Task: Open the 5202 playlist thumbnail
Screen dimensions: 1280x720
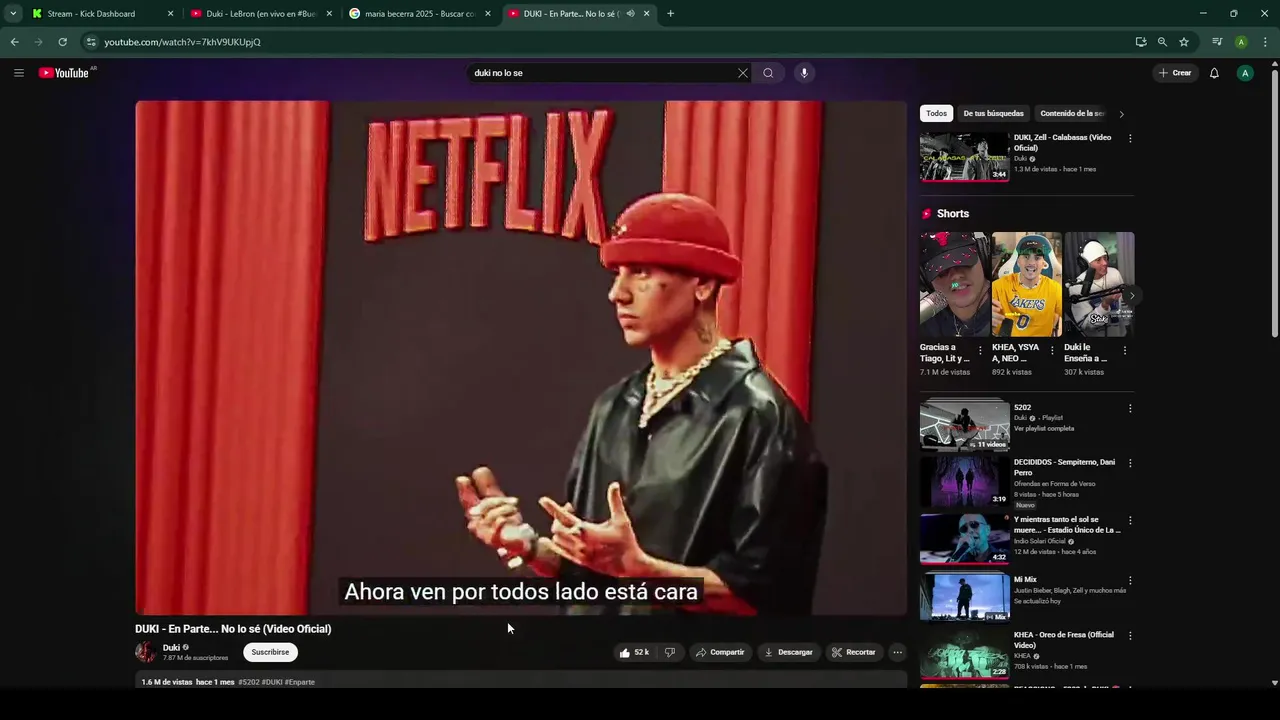Action: (964, 425)
